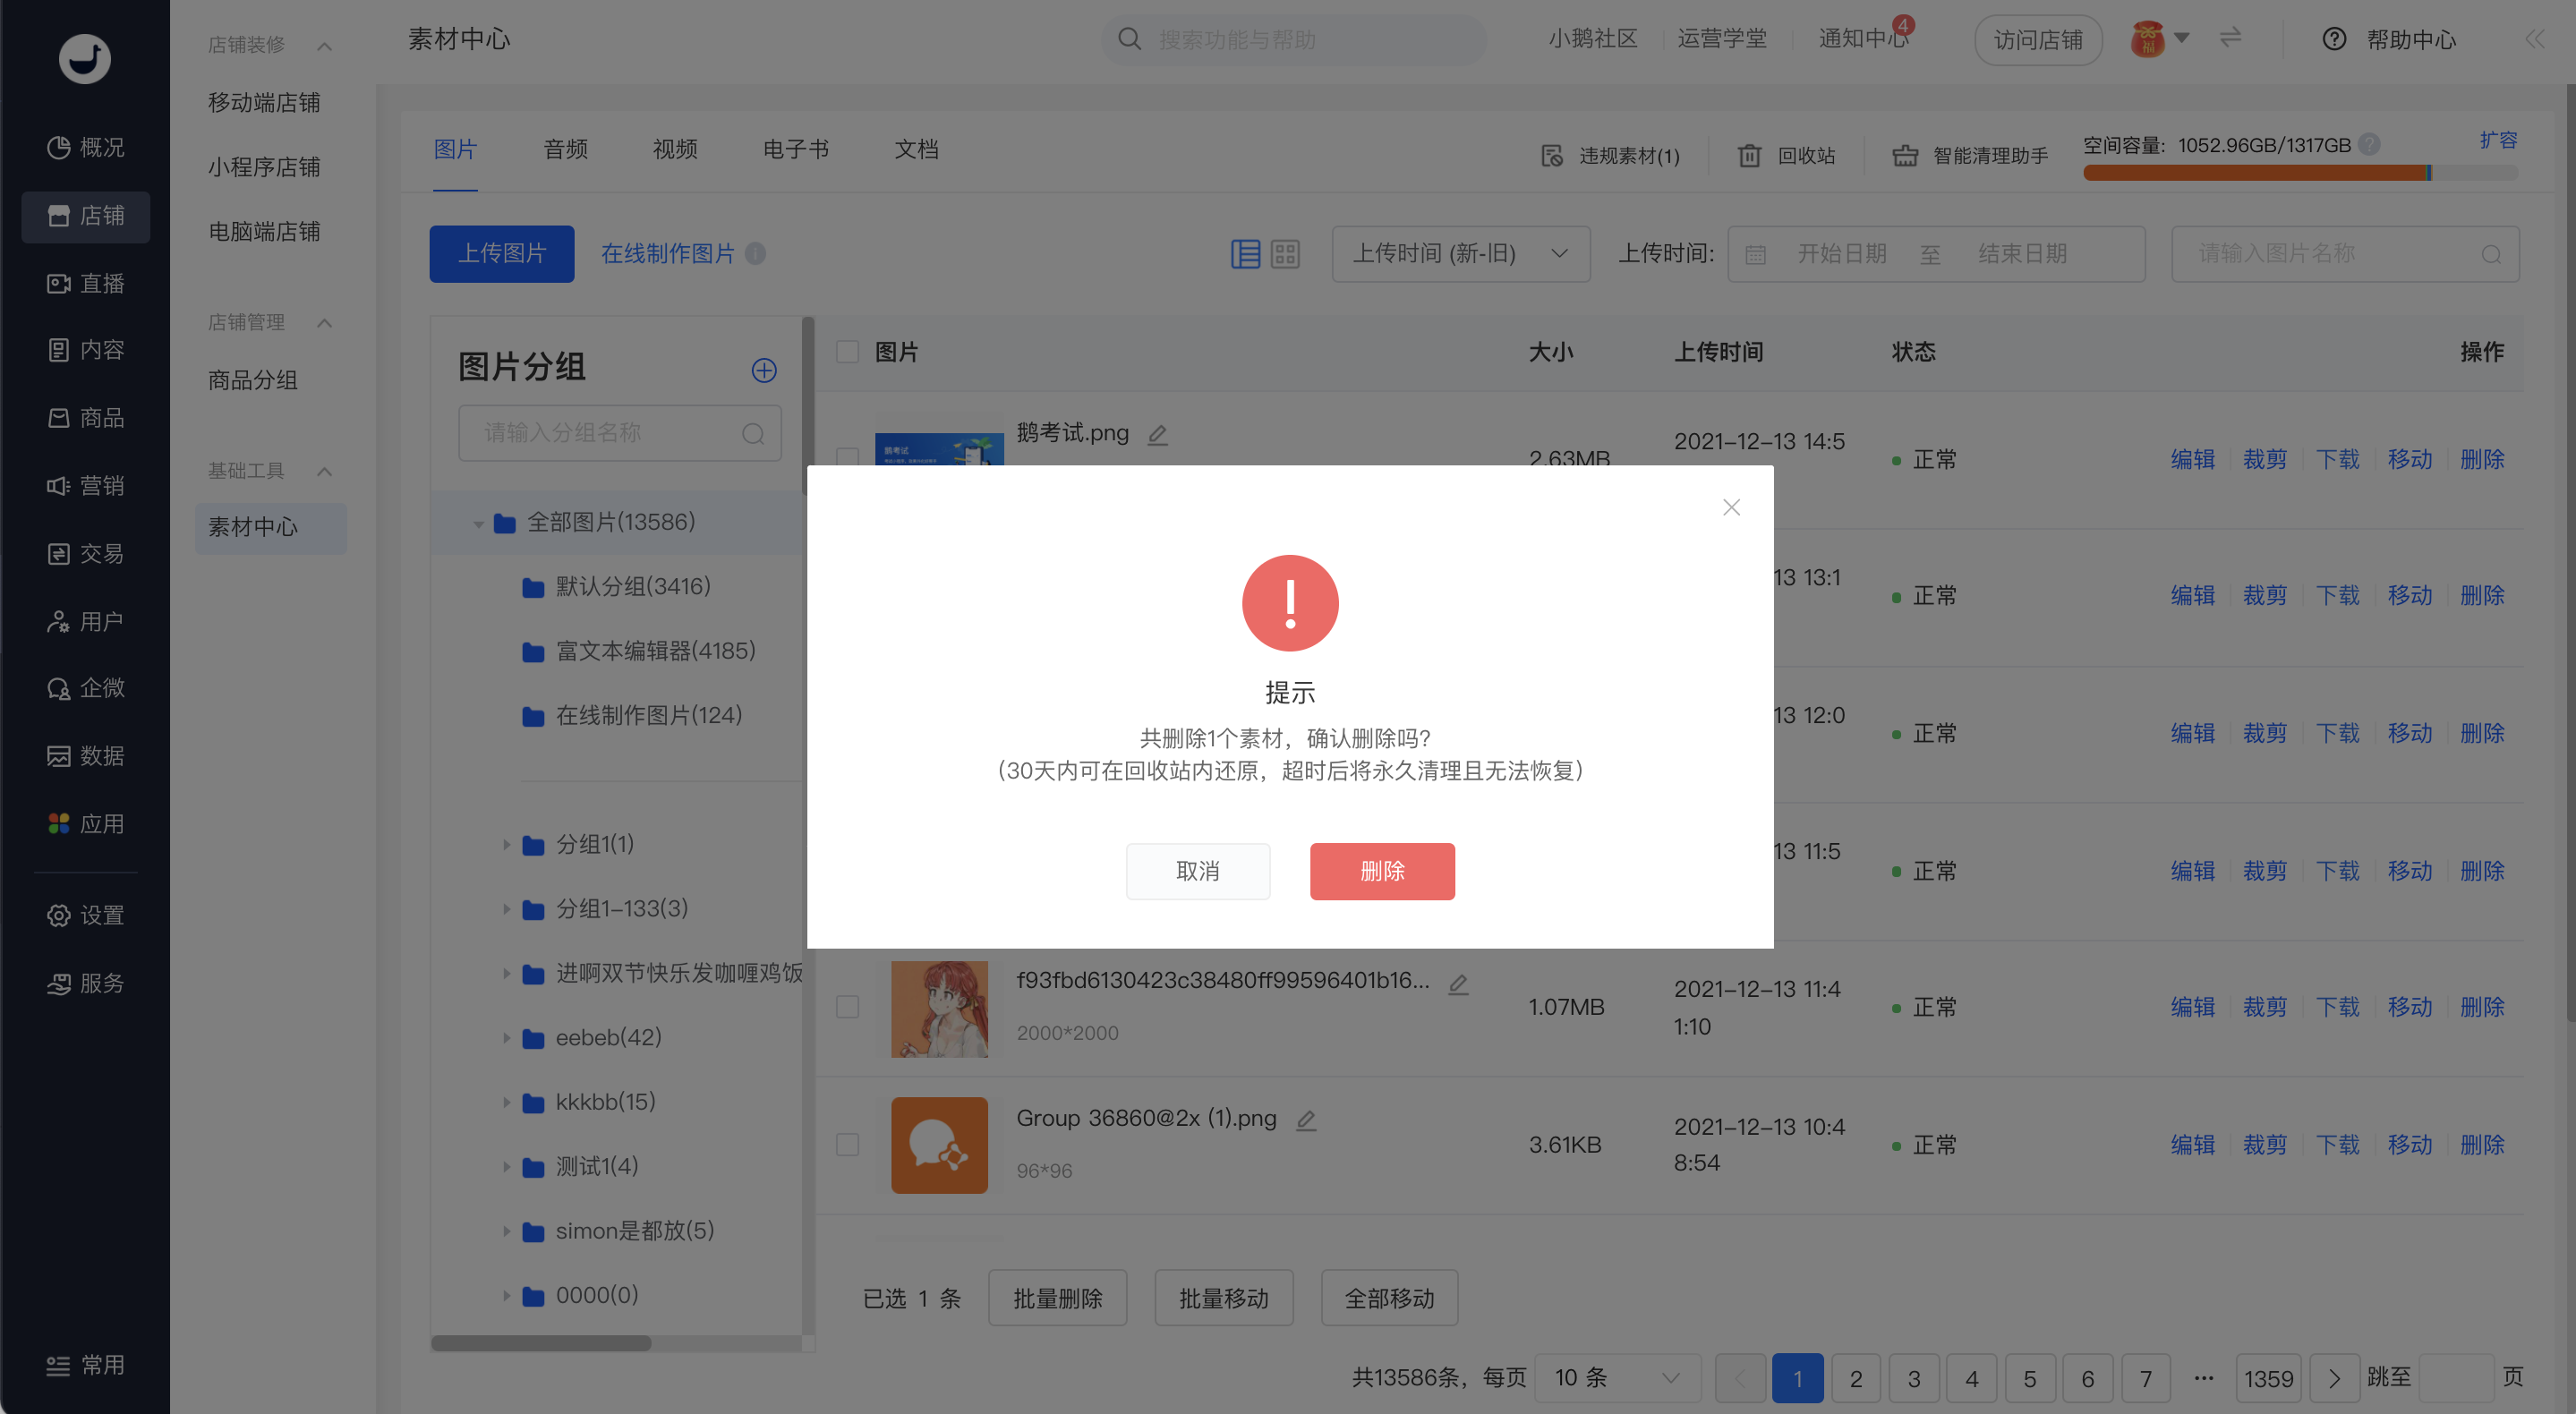The image size is (2576, 1414).
Task: Switch to grid view layout icon
Action: click(1285, 254)
